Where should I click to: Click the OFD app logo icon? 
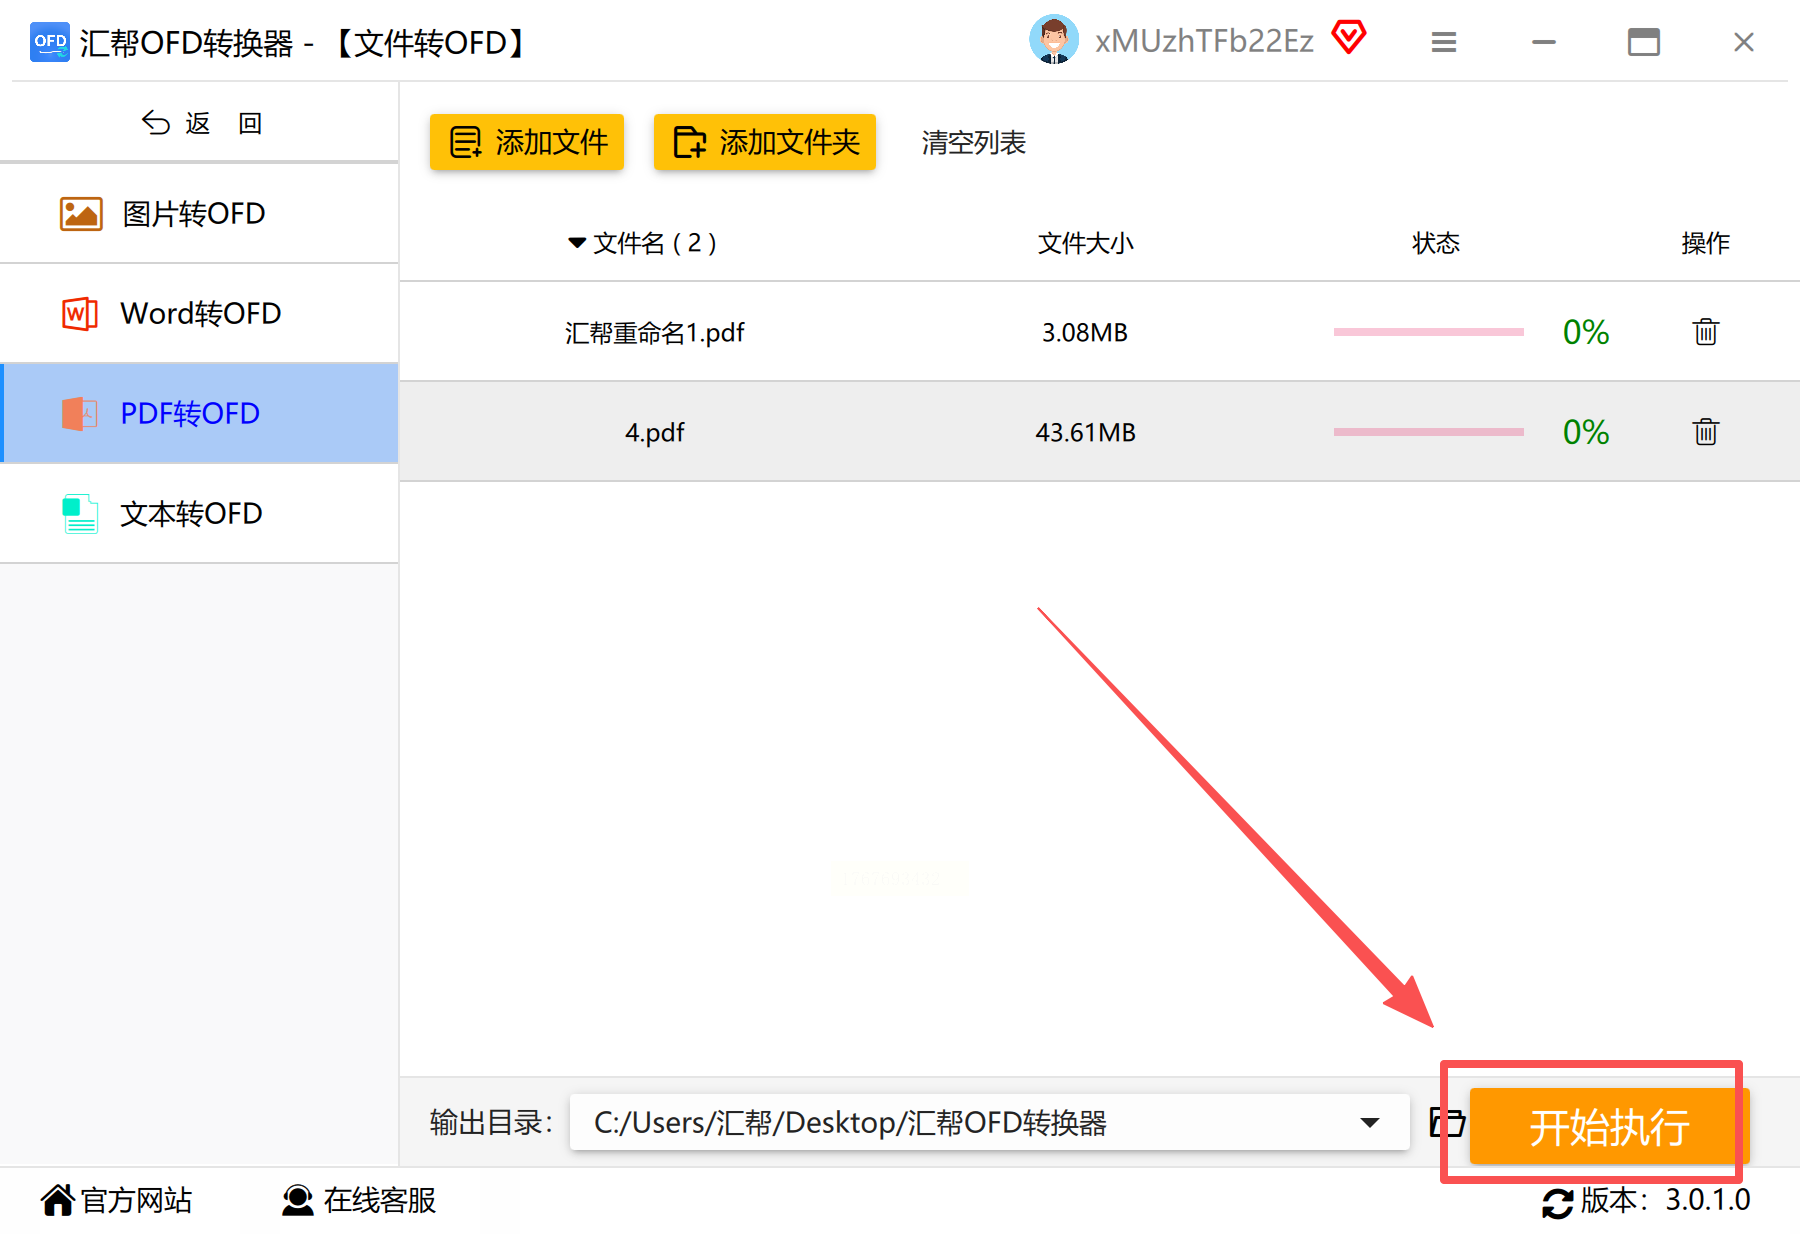[50, 42]
